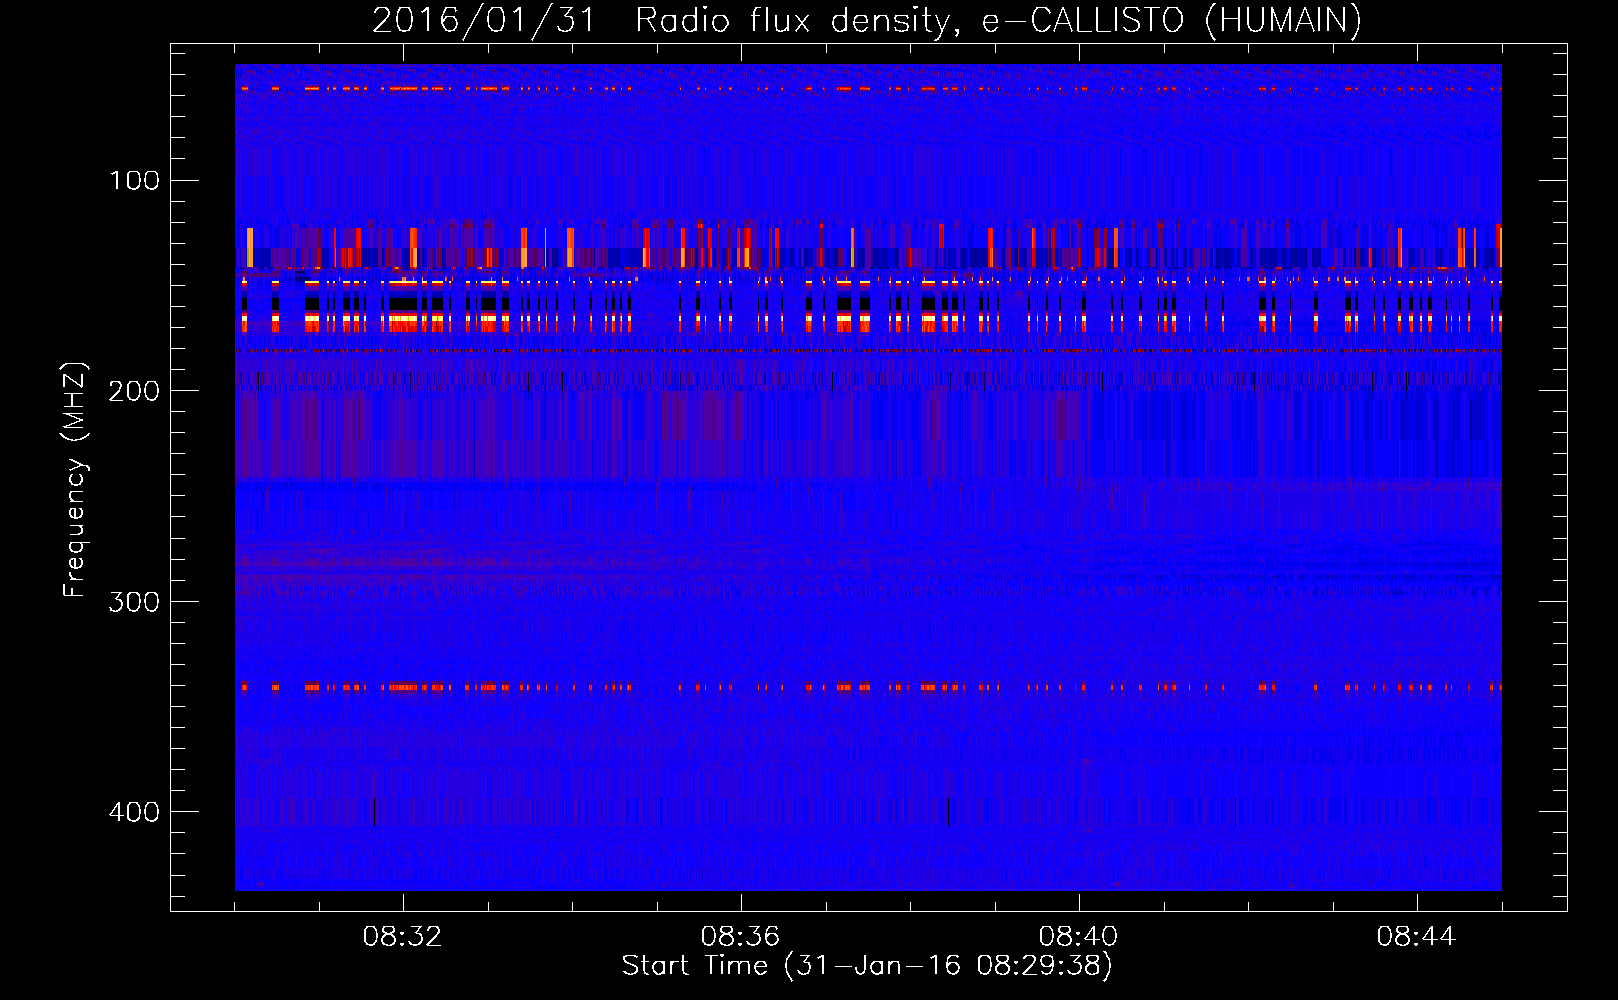Viewport: 1618px width, 1000px height.
Task: Click the 08:32 time tick label
Action: pos(403,937)
